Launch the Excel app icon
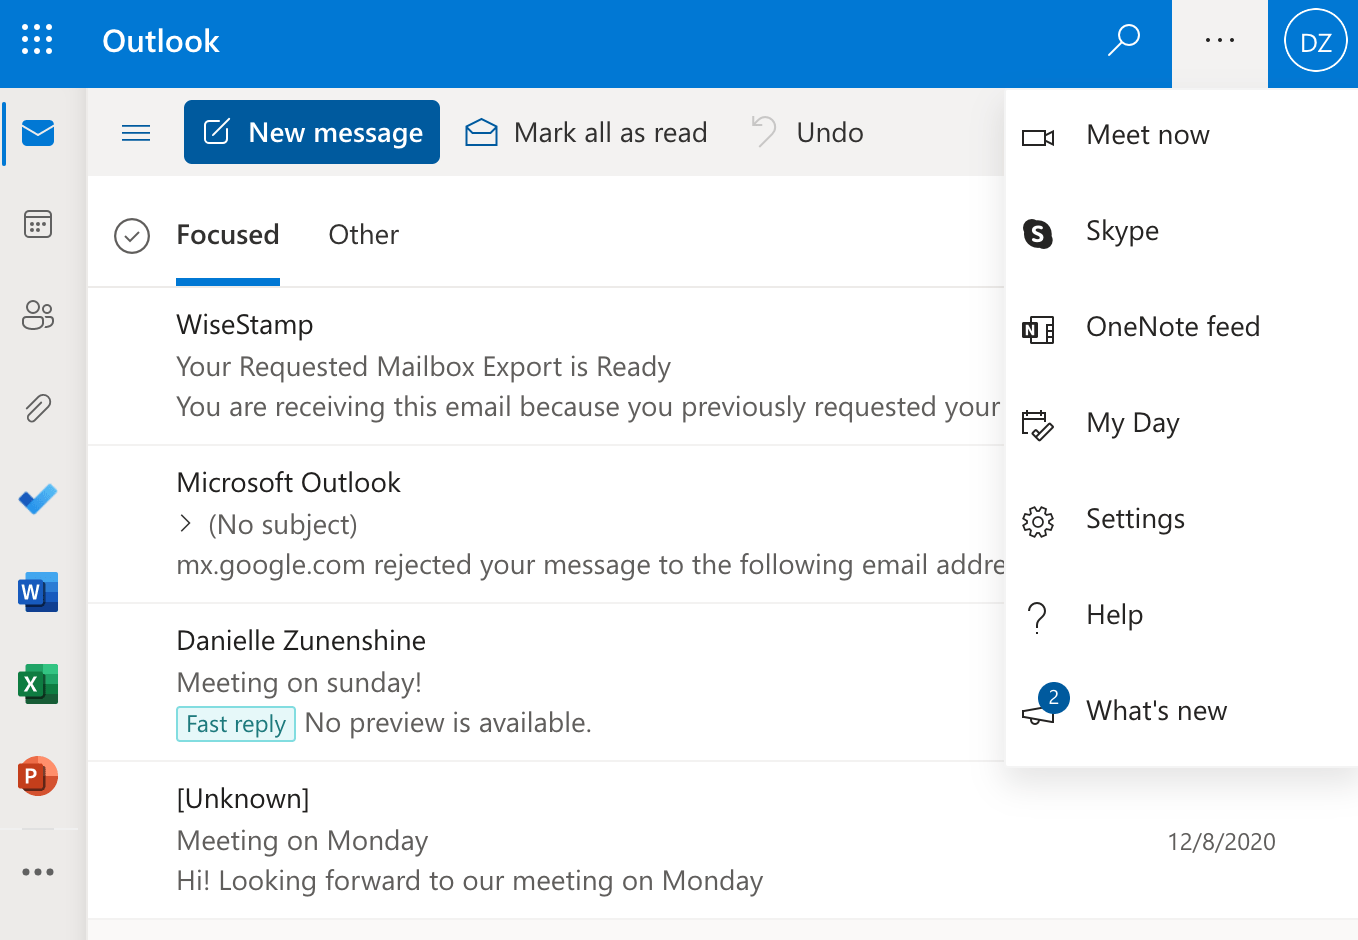Screen dimensions: 1358x940 38,684
